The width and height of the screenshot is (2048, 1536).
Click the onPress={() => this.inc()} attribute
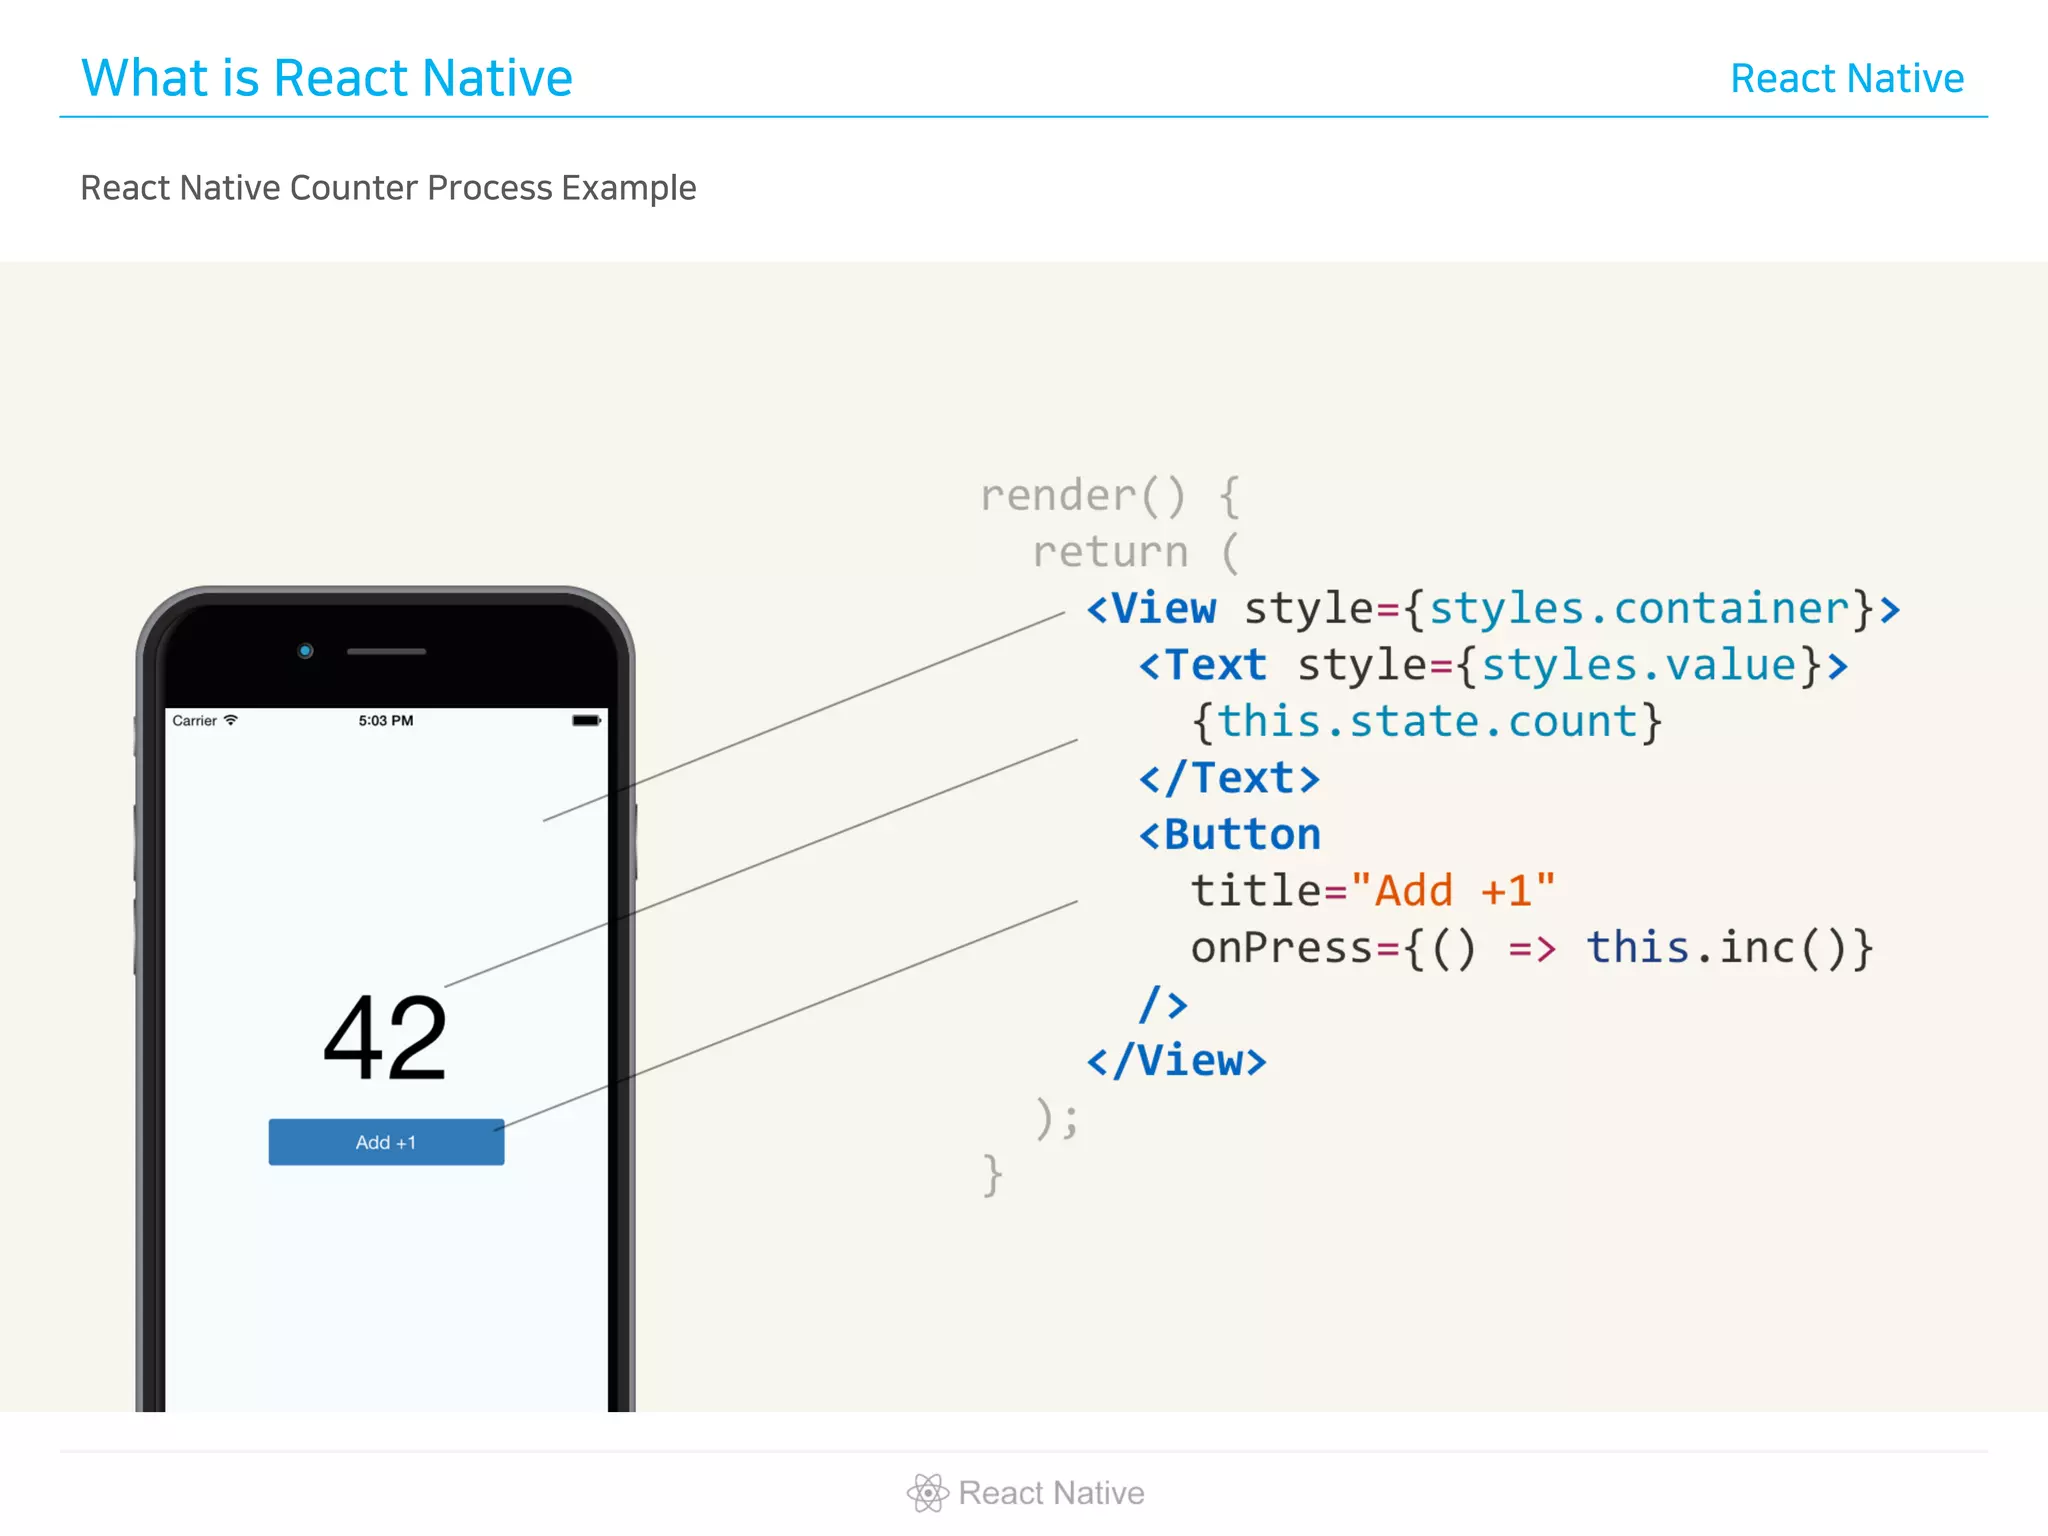point(1531,947)
